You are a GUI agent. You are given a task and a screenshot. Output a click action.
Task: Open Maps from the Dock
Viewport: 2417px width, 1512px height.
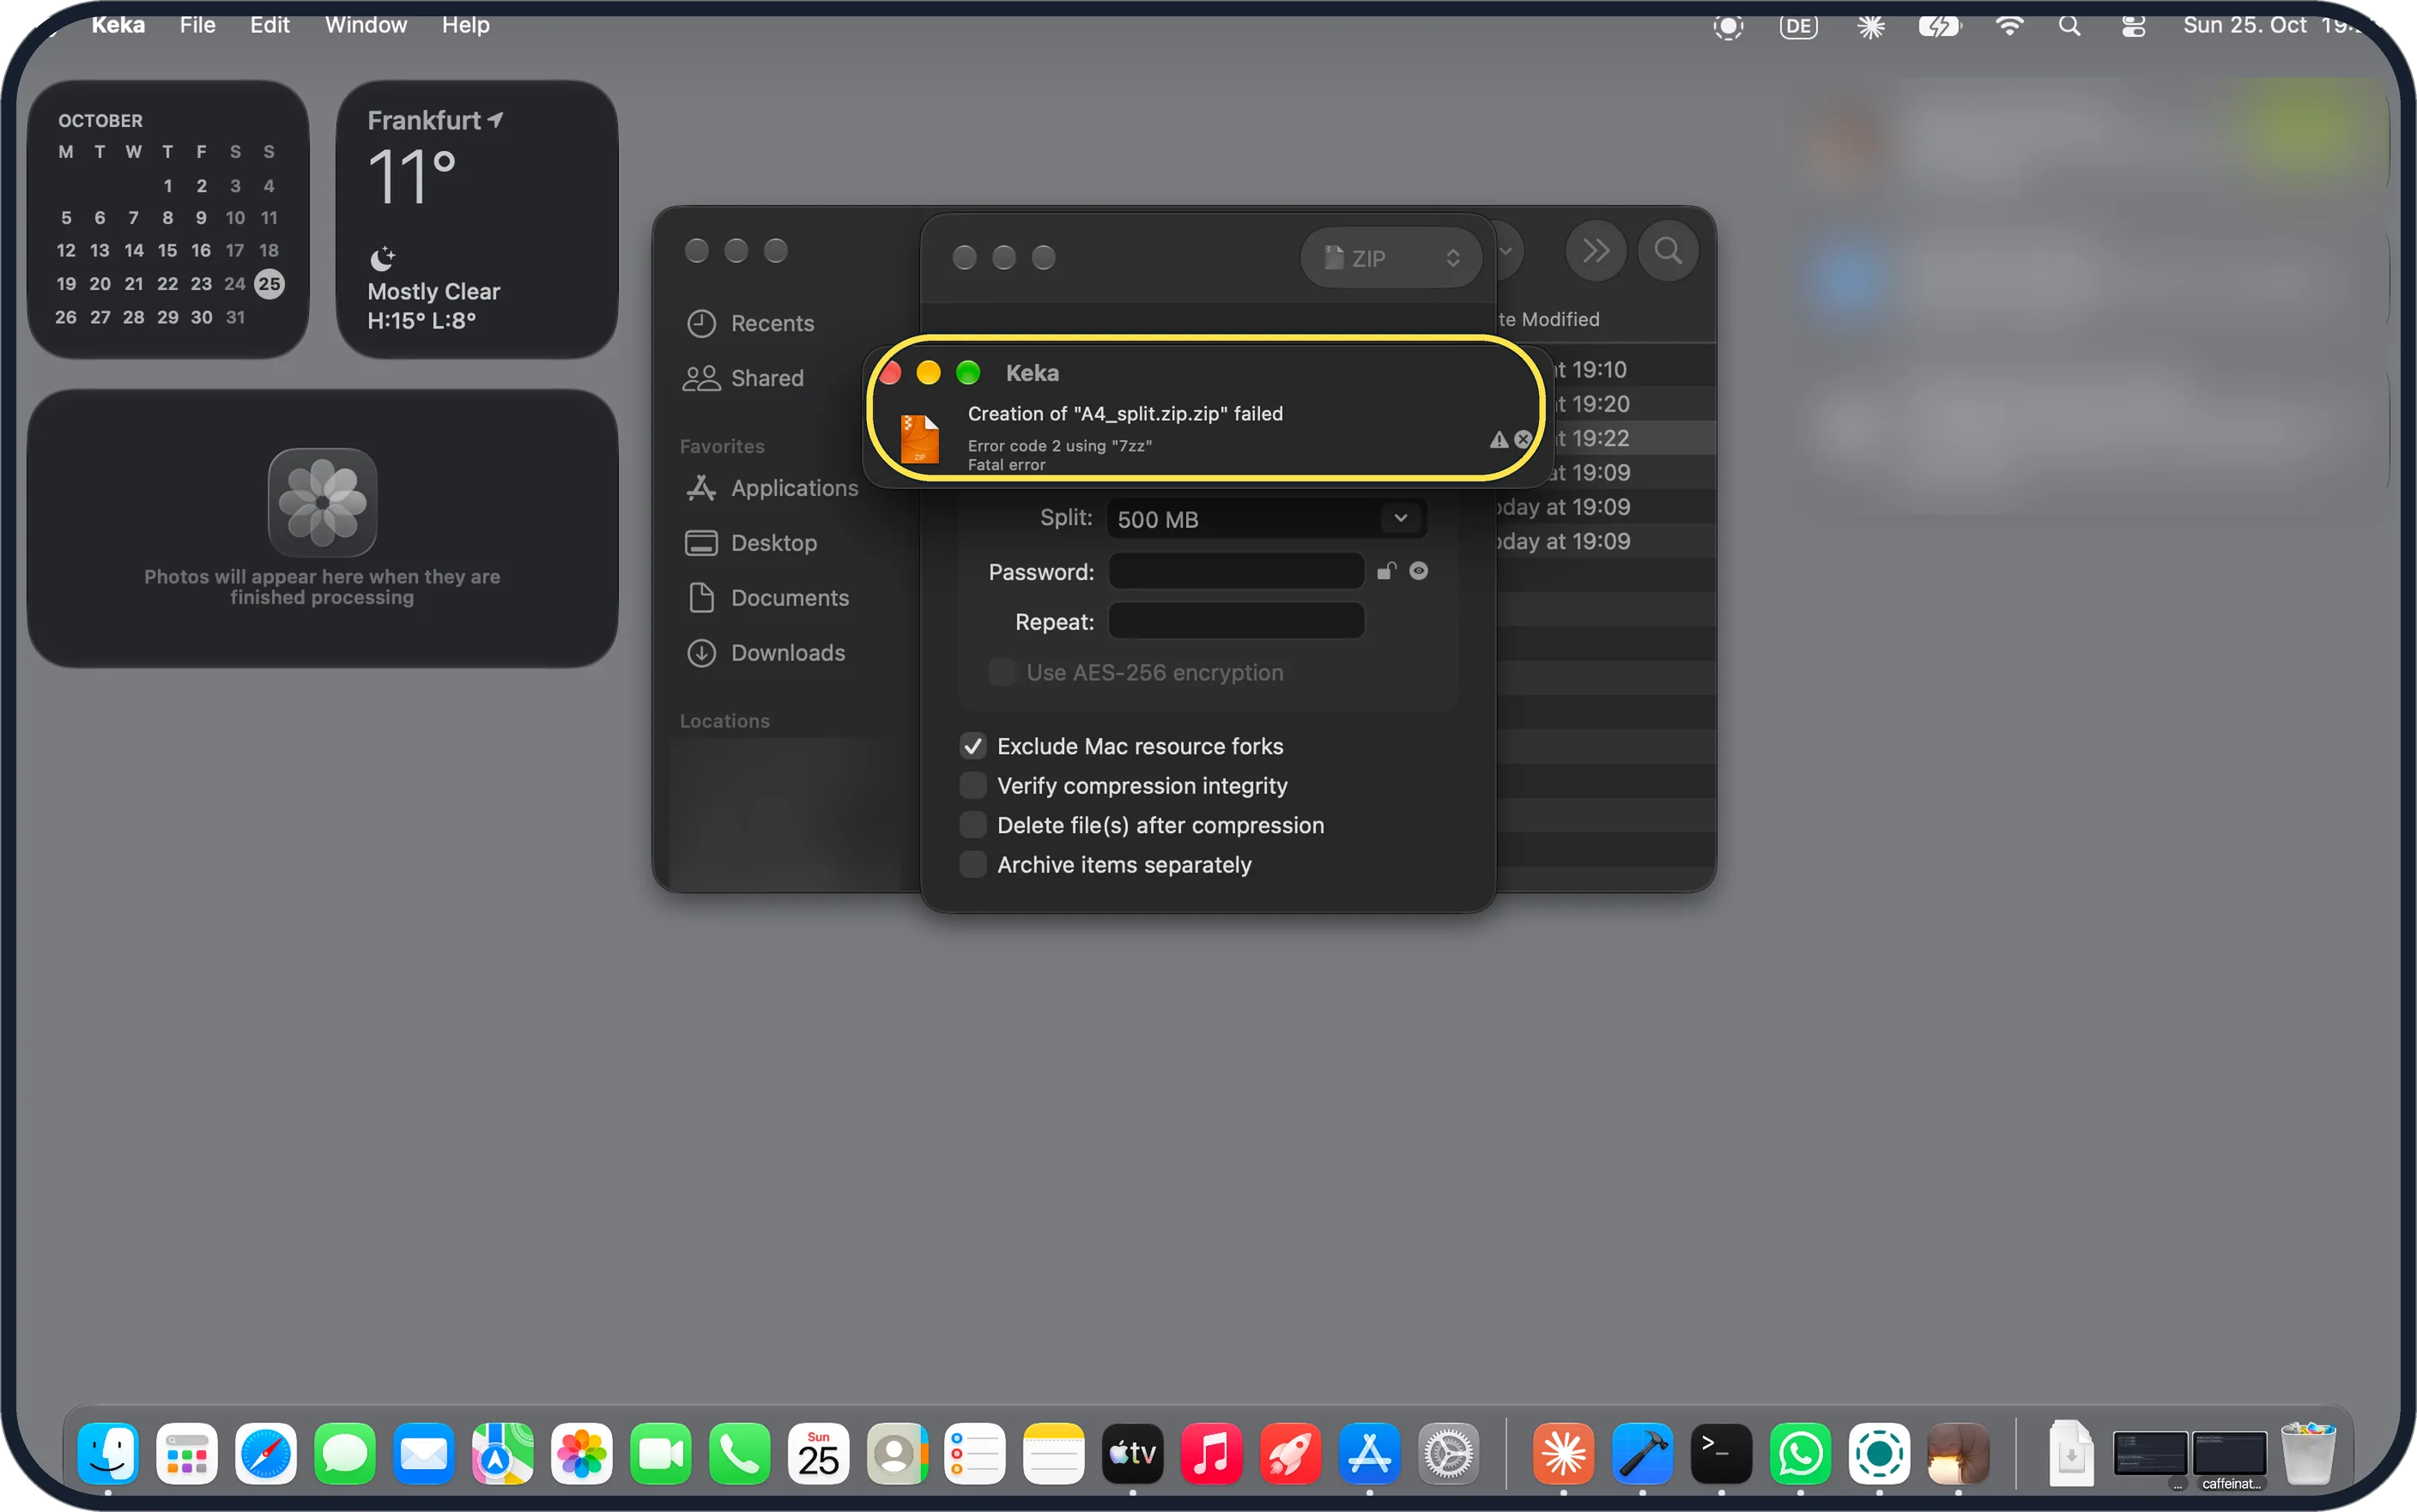(503, 1453)
